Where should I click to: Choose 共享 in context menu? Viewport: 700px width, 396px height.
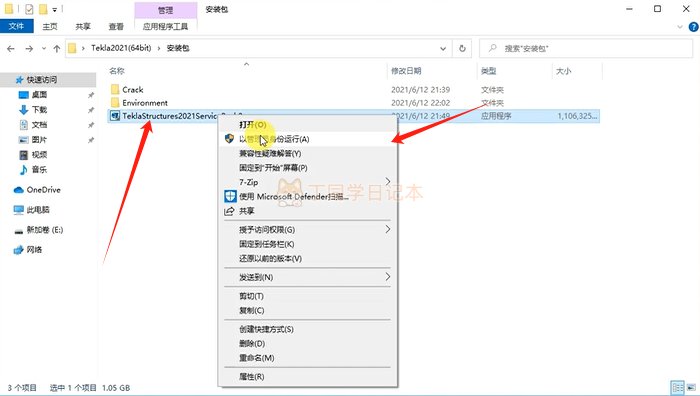pos(308,211)
